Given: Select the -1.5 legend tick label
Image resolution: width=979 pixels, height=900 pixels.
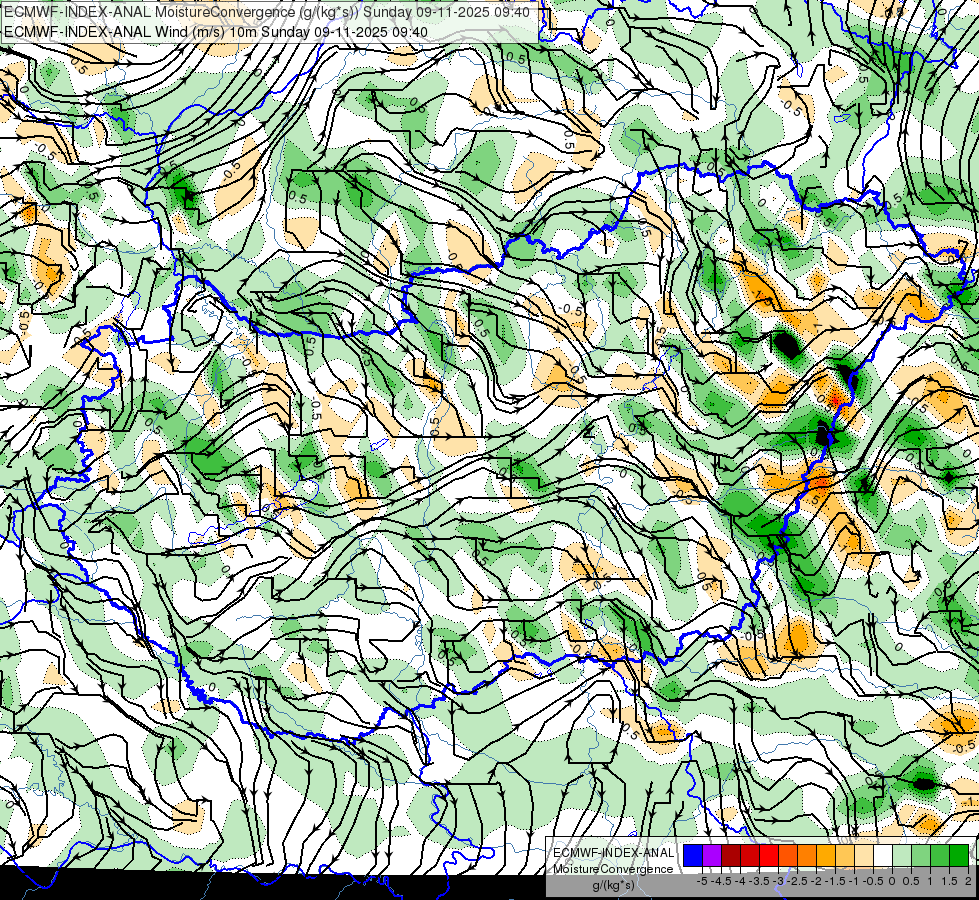Looking at the screenshot, I should 835,881.
